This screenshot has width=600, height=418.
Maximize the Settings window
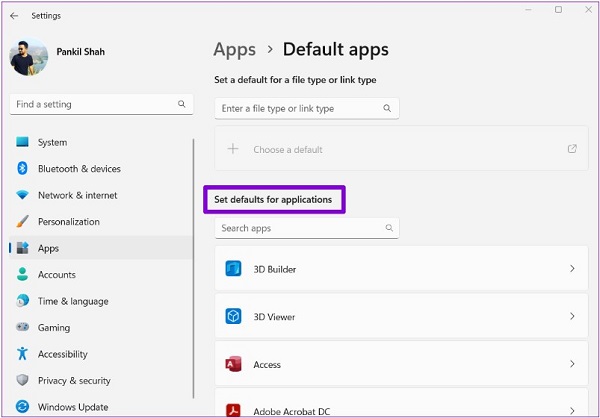coord(558,10)
